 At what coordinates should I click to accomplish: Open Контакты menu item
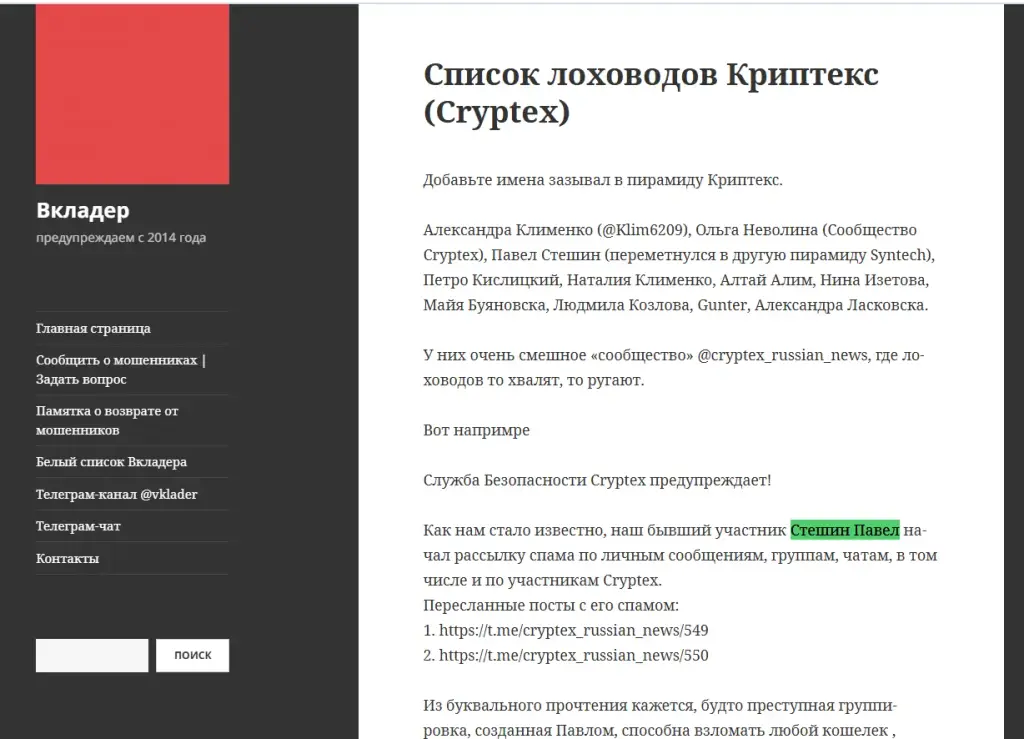pos(68,558)
